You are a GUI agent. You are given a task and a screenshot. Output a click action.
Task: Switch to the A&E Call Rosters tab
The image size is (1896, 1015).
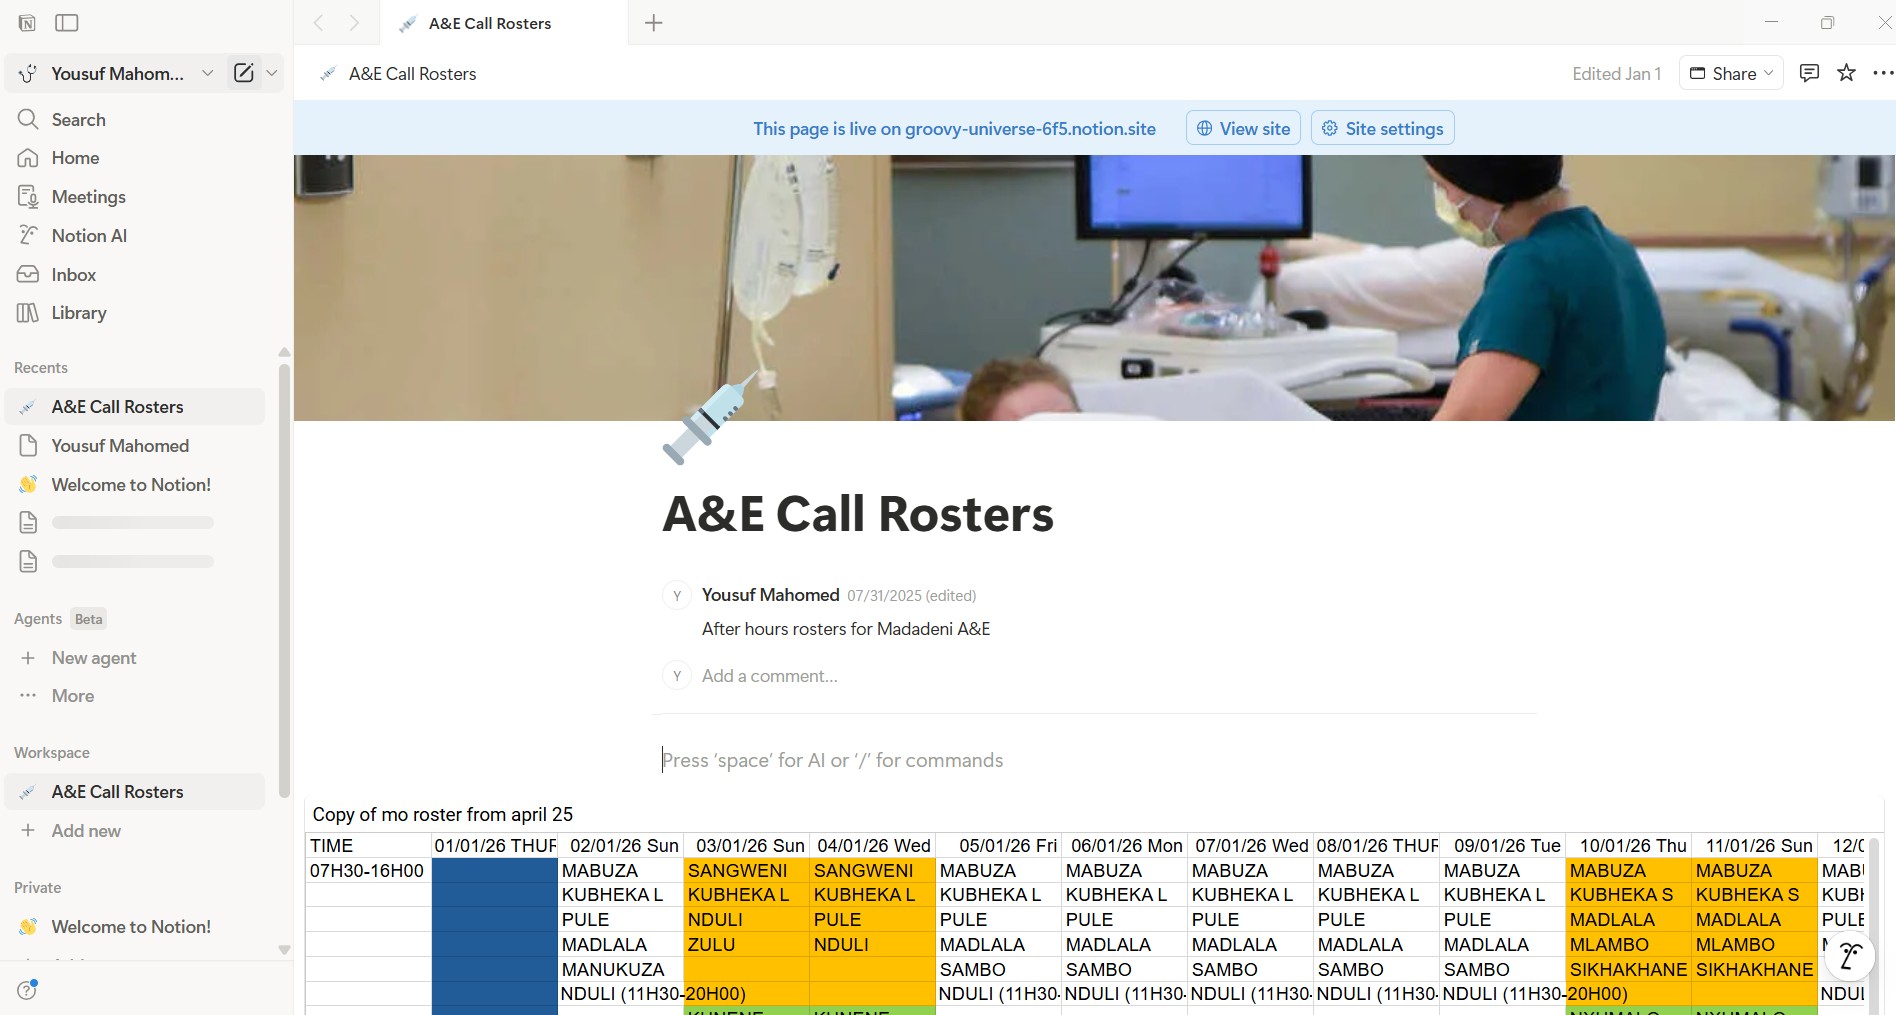tap(488, 22)
